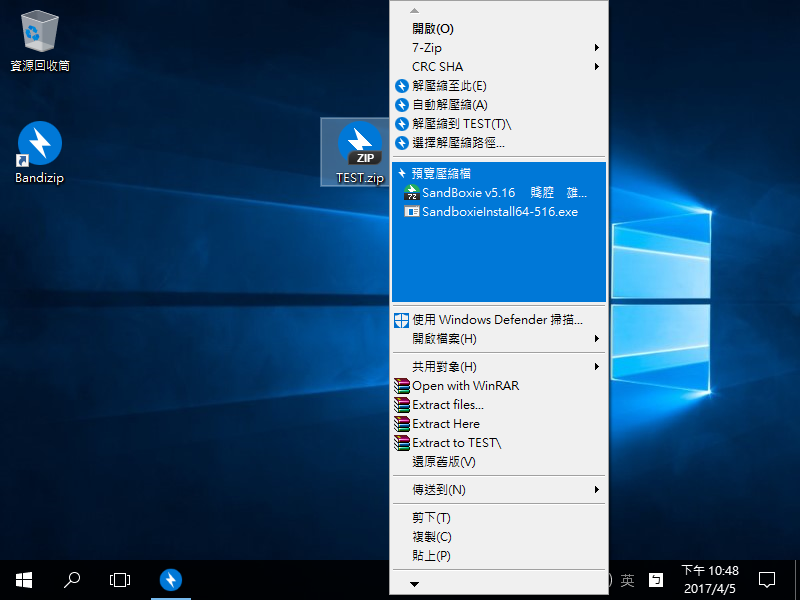Expand the 7-Zip submenu arrow

(x=596, y=47)
